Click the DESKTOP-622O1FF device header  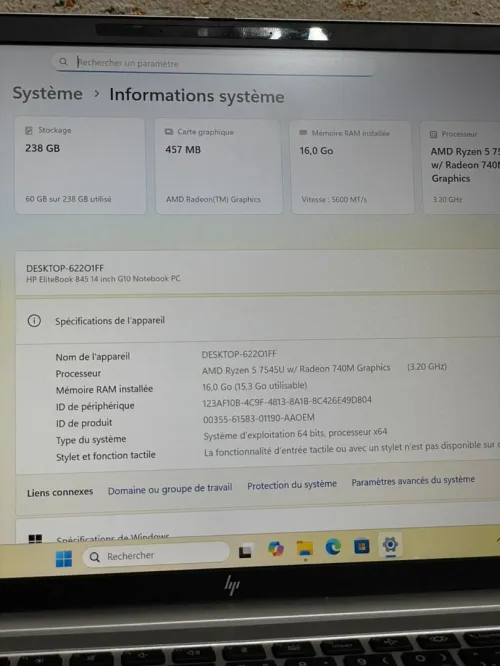(257, 272)
